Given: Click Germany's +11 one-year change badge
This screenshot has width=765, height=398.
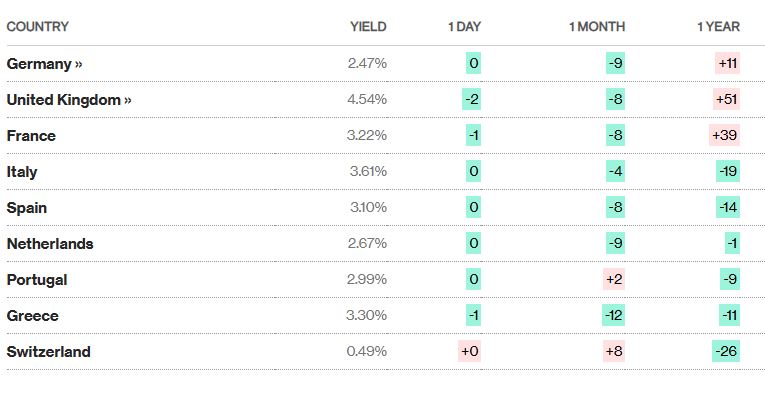Looking at the screenshot, I should 727,63.
